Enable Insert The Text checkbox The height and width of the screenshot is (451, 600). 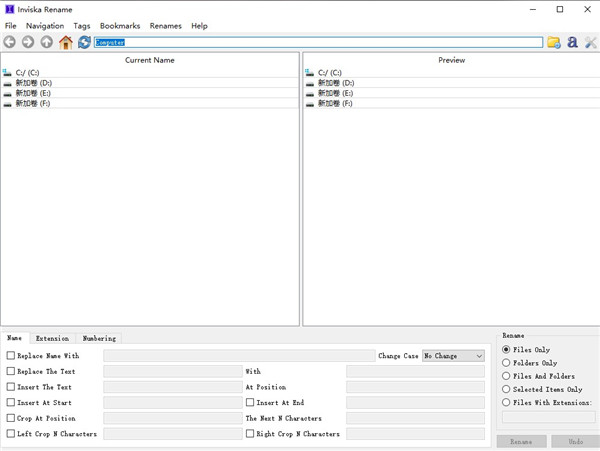[11, 387]
